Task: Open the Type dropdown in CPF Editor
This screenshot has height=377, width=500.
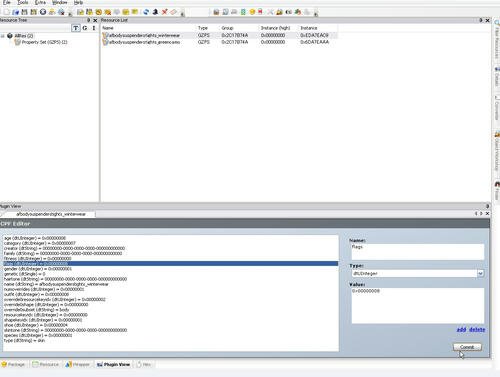Action: [x=480, y=273]
